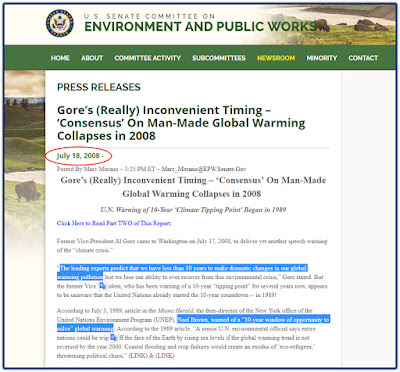
Task: Click highlighted text 'Noel Brown, warned of'
Action: [253, 320]
